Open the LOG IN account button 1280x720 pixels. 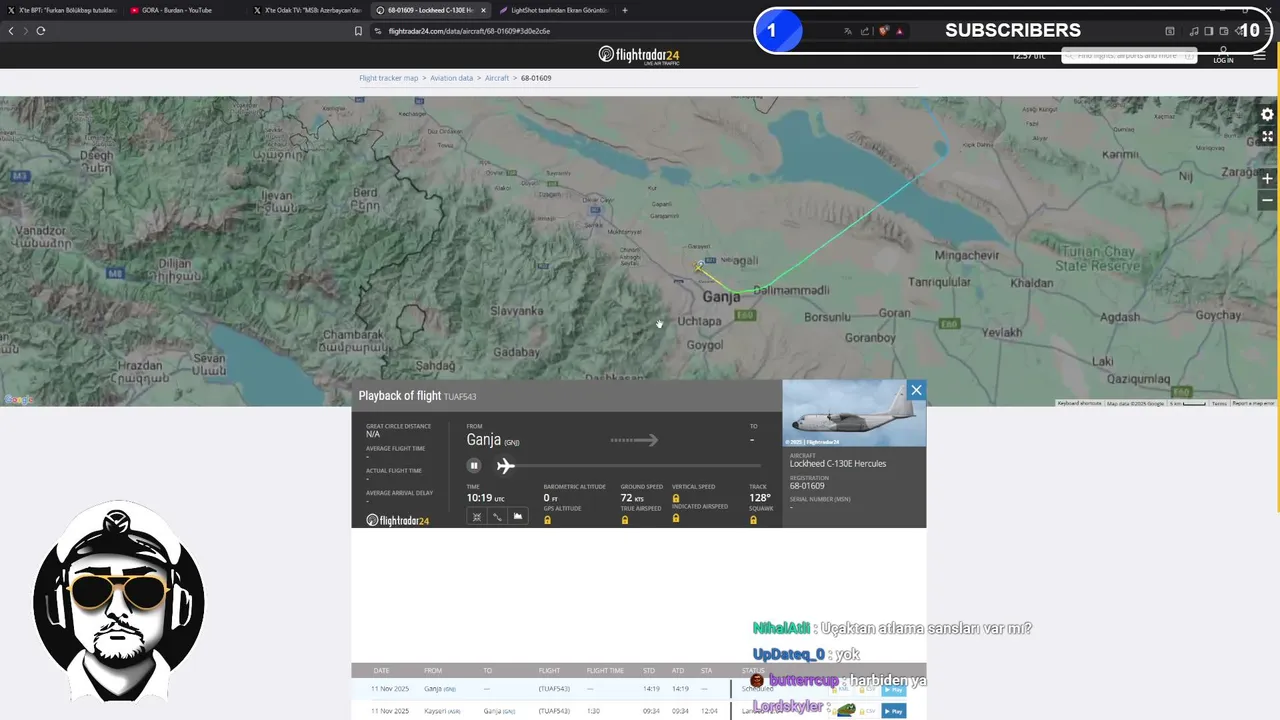pos(1223,55)
